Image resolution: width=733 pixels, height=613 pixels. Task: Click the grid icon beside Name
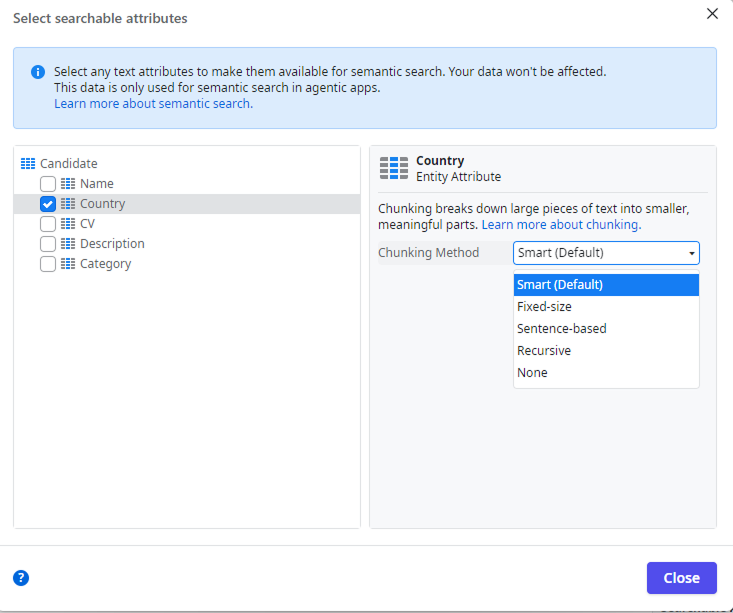coord(68,184)
